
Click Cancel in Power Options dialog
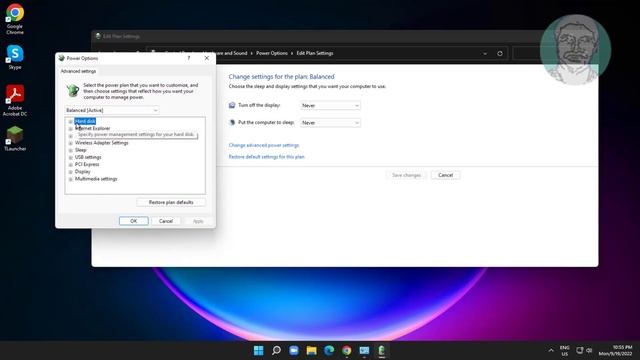coord(166,221)
